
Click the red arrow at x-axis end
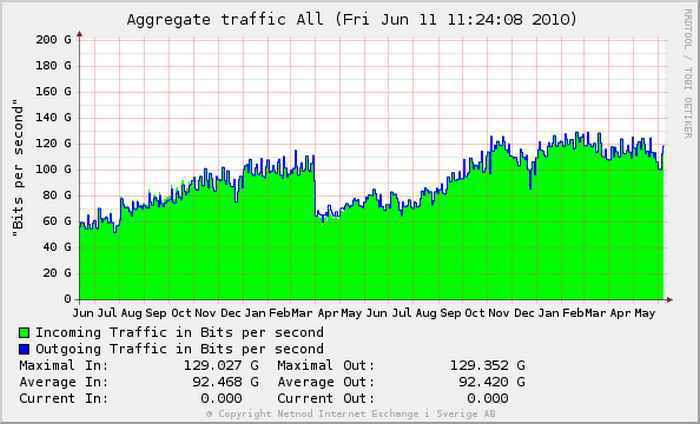pos(669,300)
